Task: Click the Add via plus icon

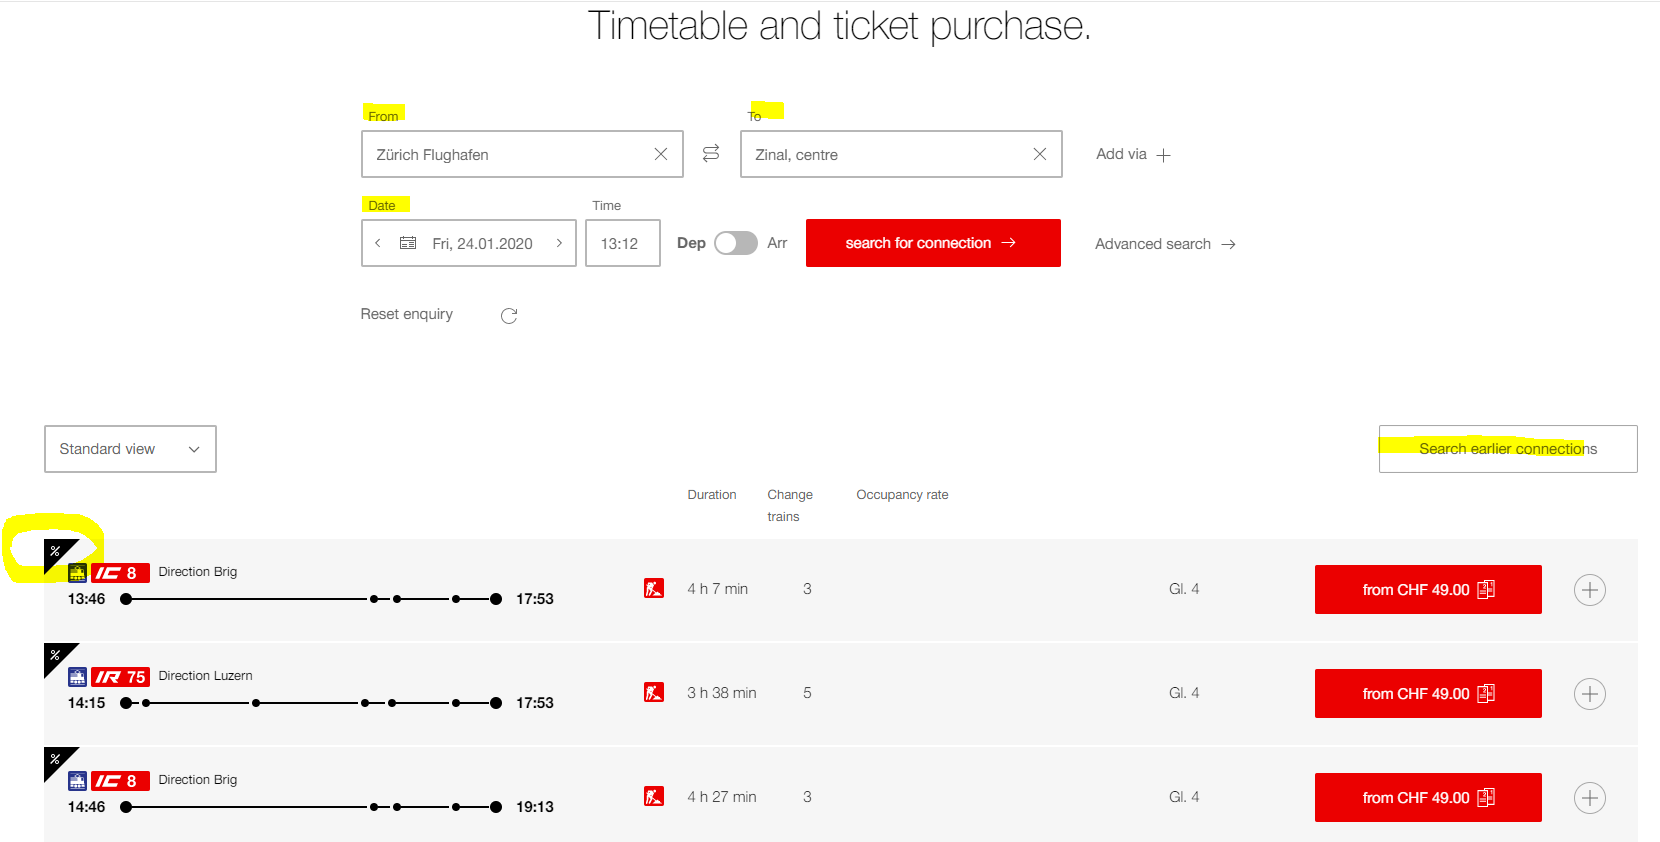Action: coord(1163,155)
